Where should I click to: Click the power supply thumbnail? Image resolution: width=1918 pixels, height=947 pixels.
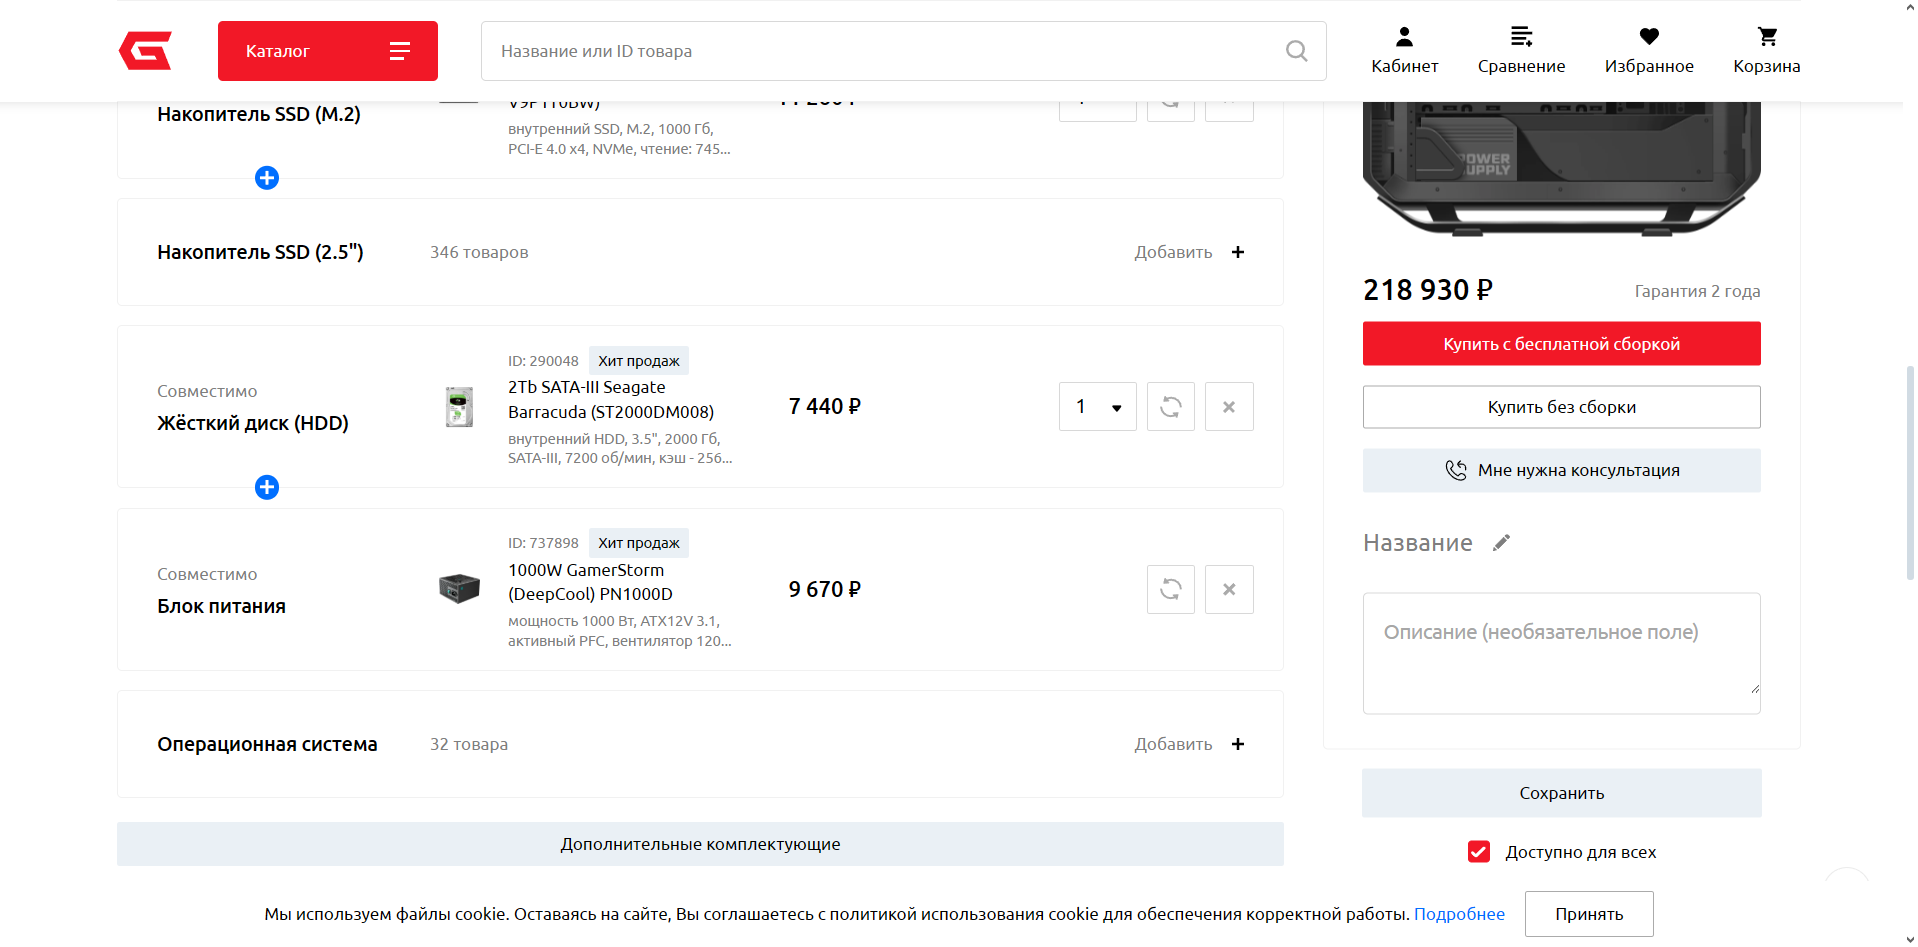tap(459, 588)
